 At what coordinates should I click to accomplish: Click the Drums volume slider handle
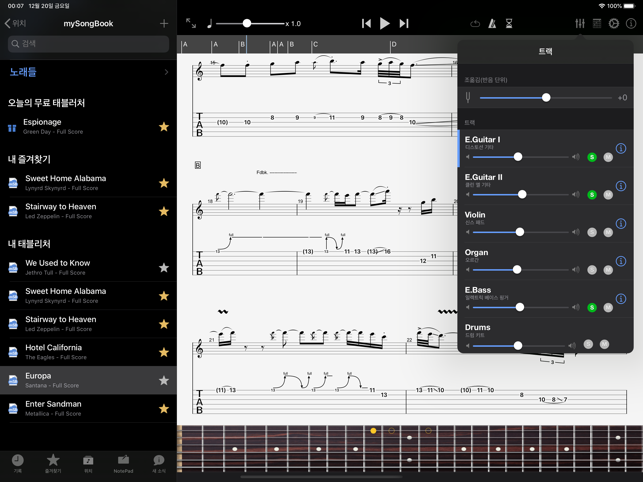click(x=518, y=346)
